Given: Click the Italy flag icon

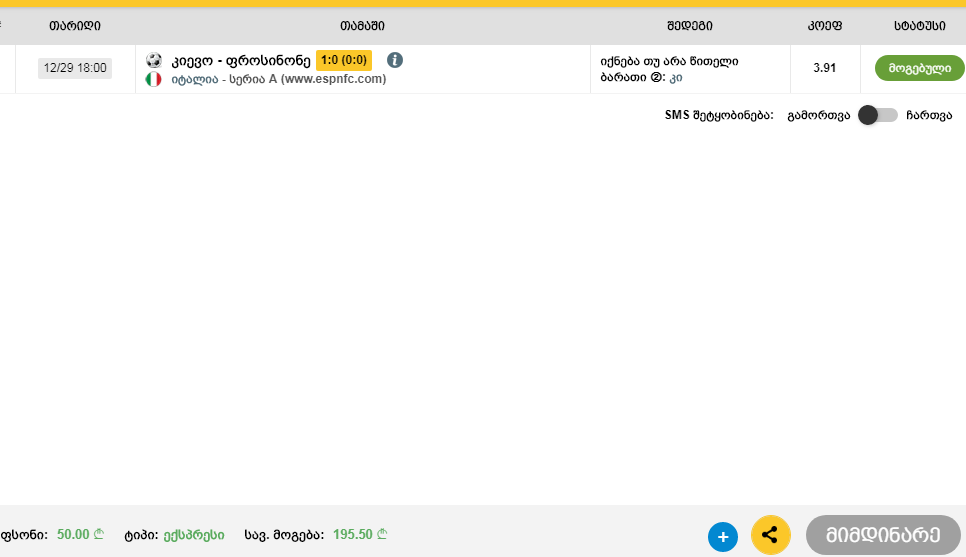Looking at the screenshot, I should click(153, 79).
